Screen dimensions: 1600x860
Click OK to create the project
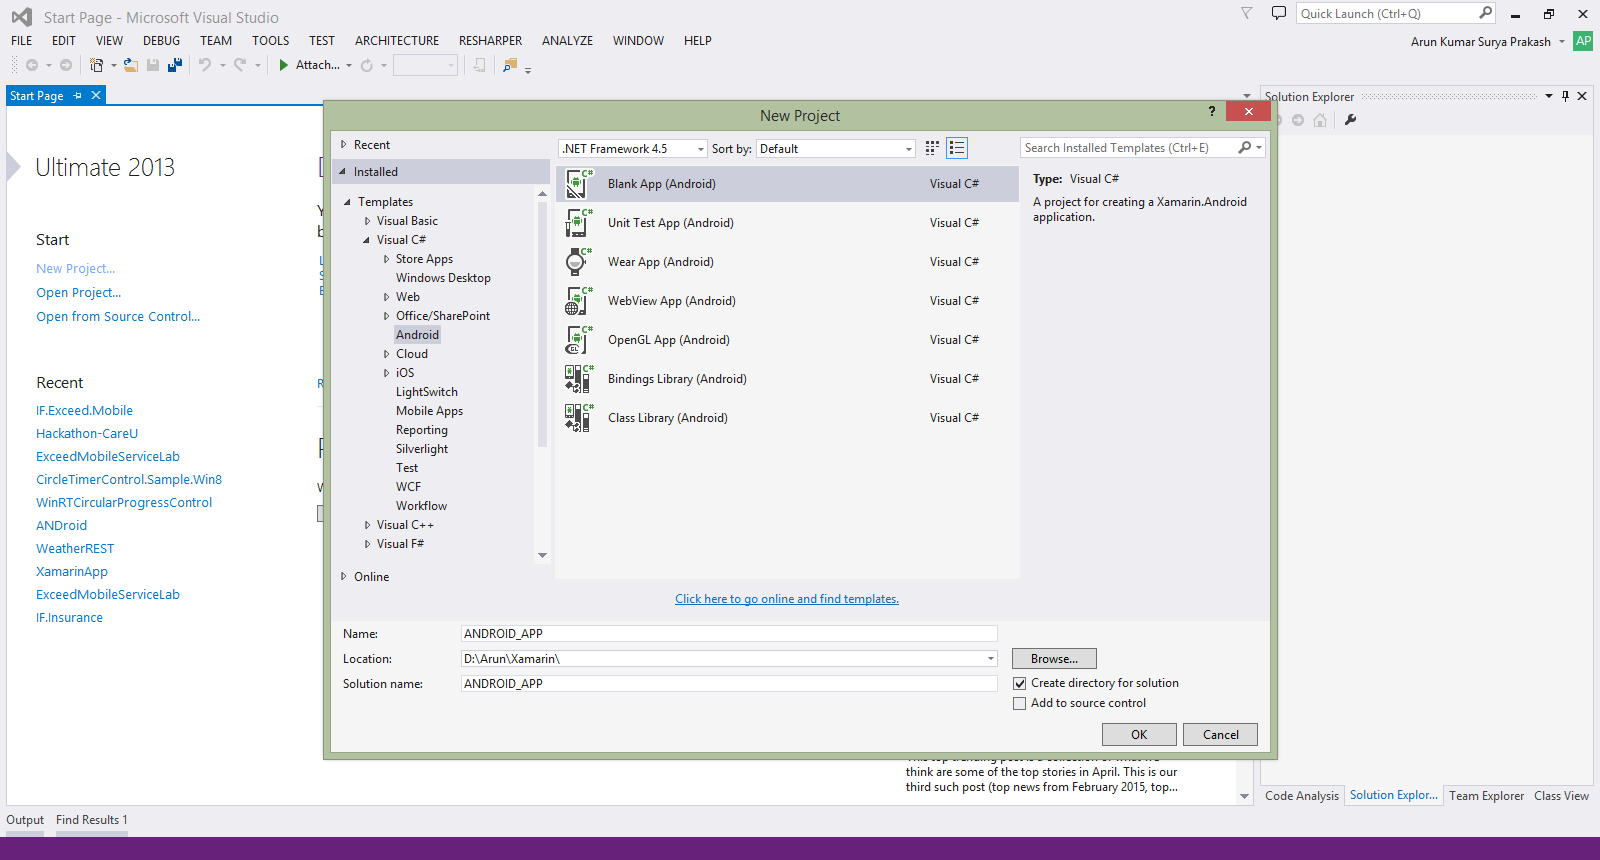click(1139, 735)
